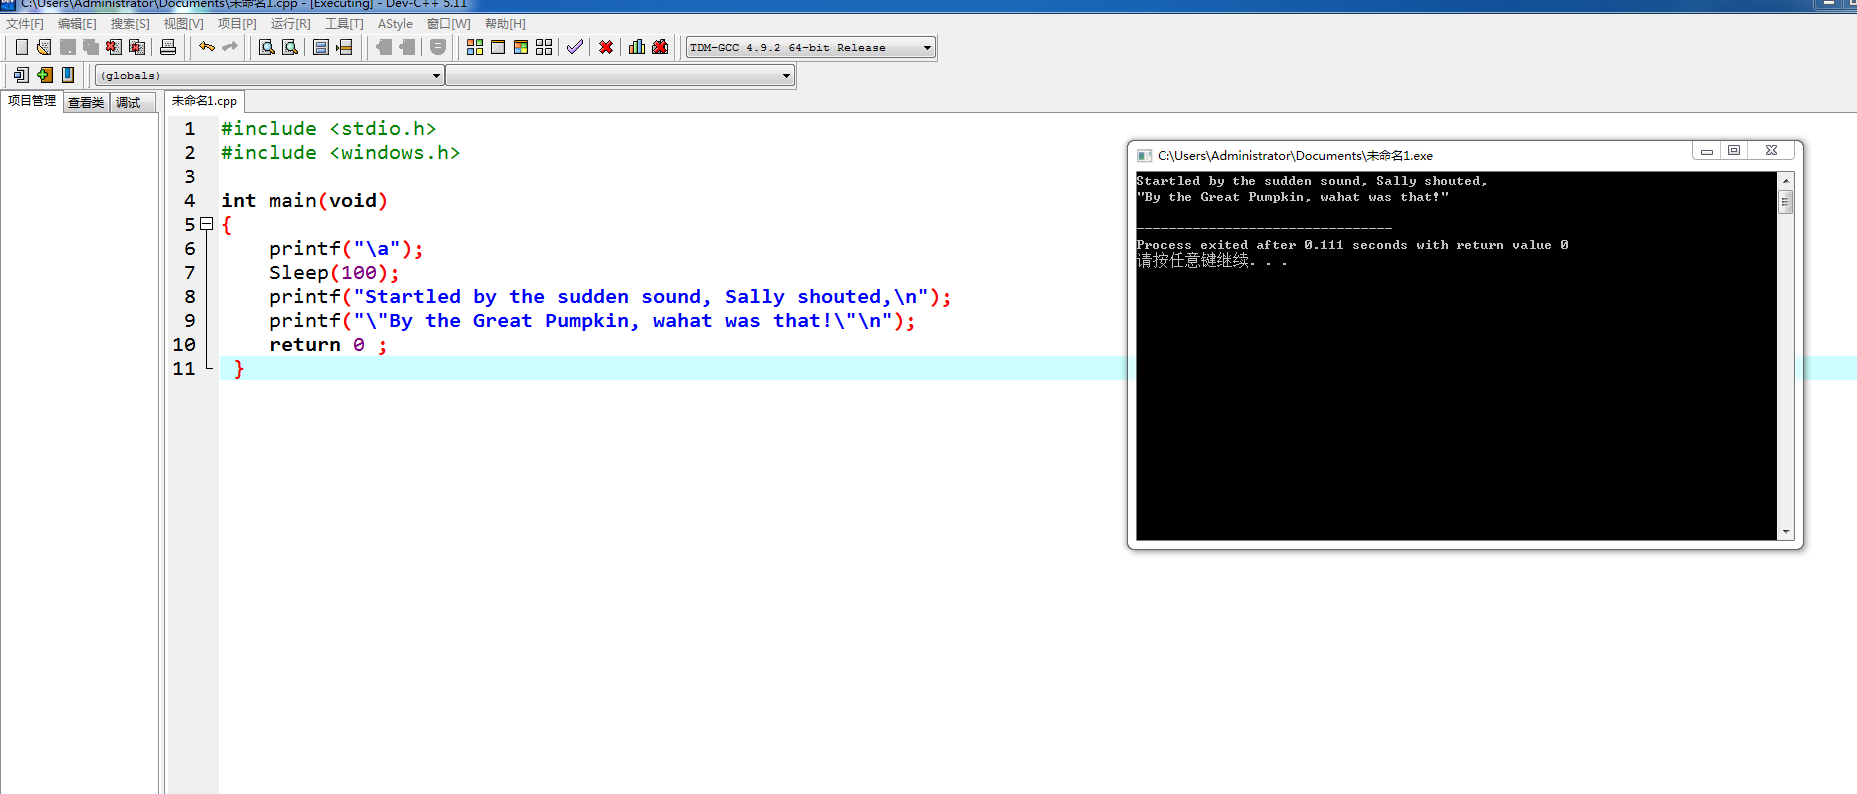Open the 帮助[H] menu
1857x794 pixels.
[505, 23]
